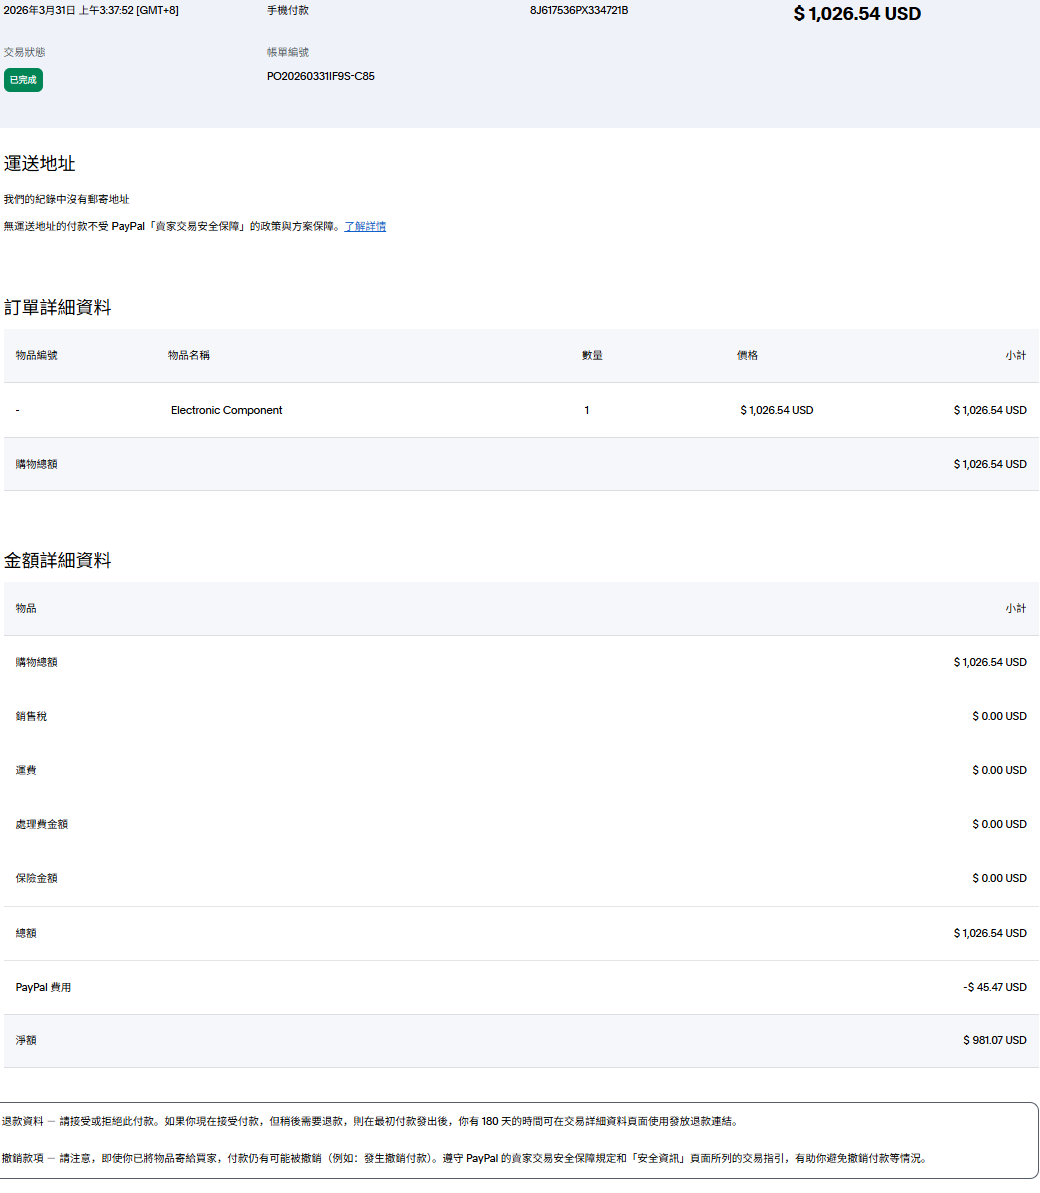Screen dimensions: 1040x1193
Task: Click the 價格 column header
Action: (x=747, y=355)
